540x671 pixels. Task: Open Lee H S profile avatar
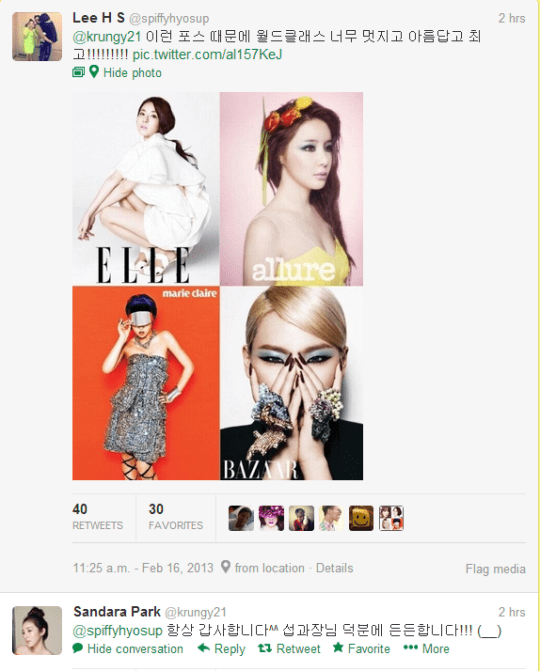pos(37,36)
